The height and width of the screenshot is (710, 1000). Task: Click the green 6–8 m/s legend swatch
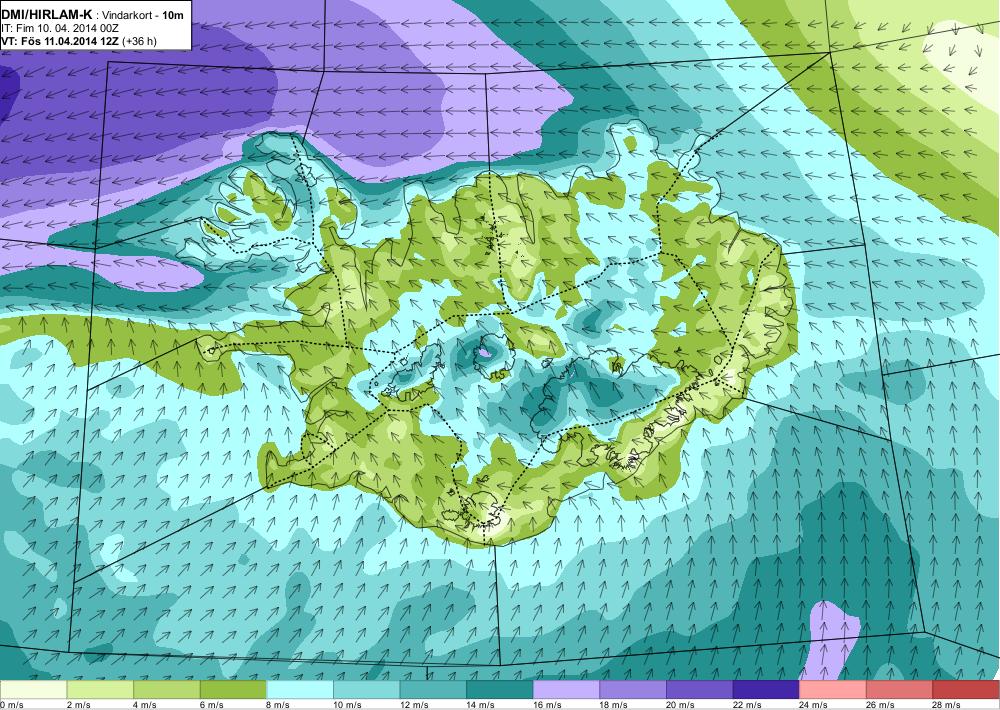coord(233,690)
